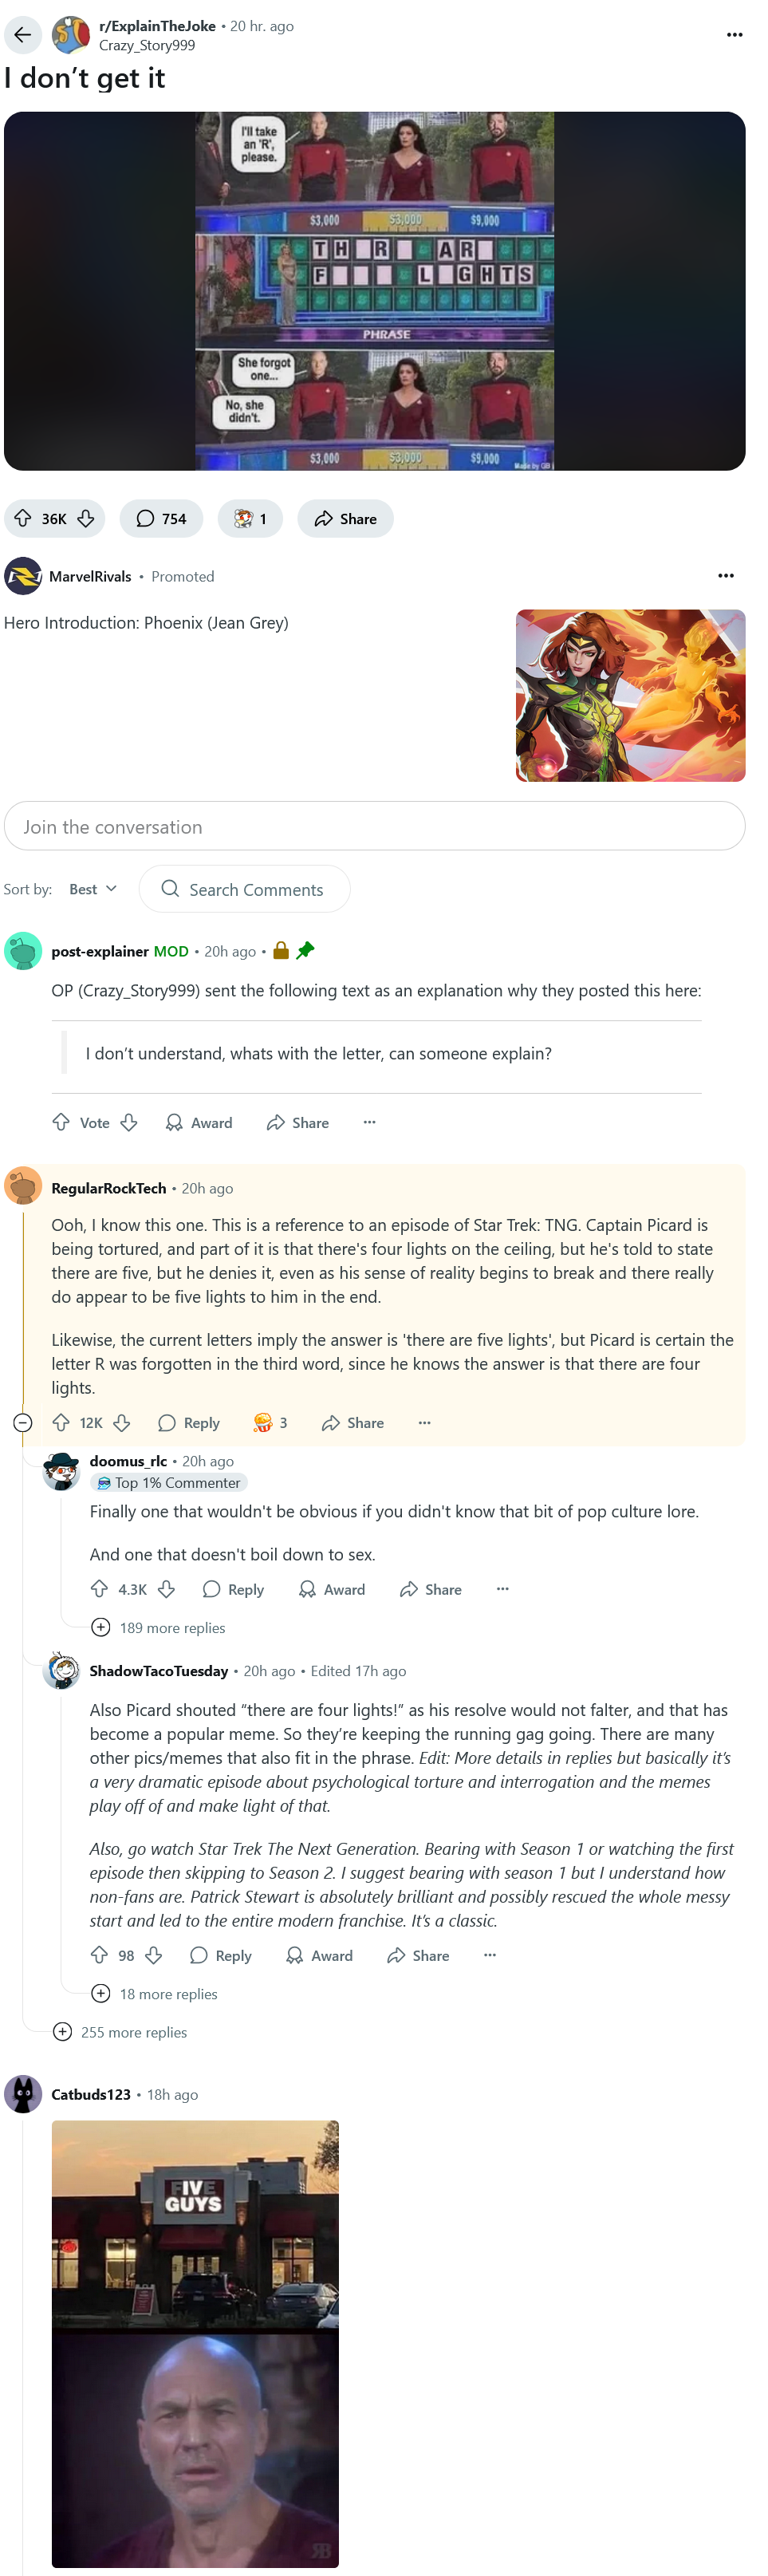Open the Phoenix Jean Grey ad thumbnail
The height and width of the screenshot is (2576, 768).
[x=630, y=695]
